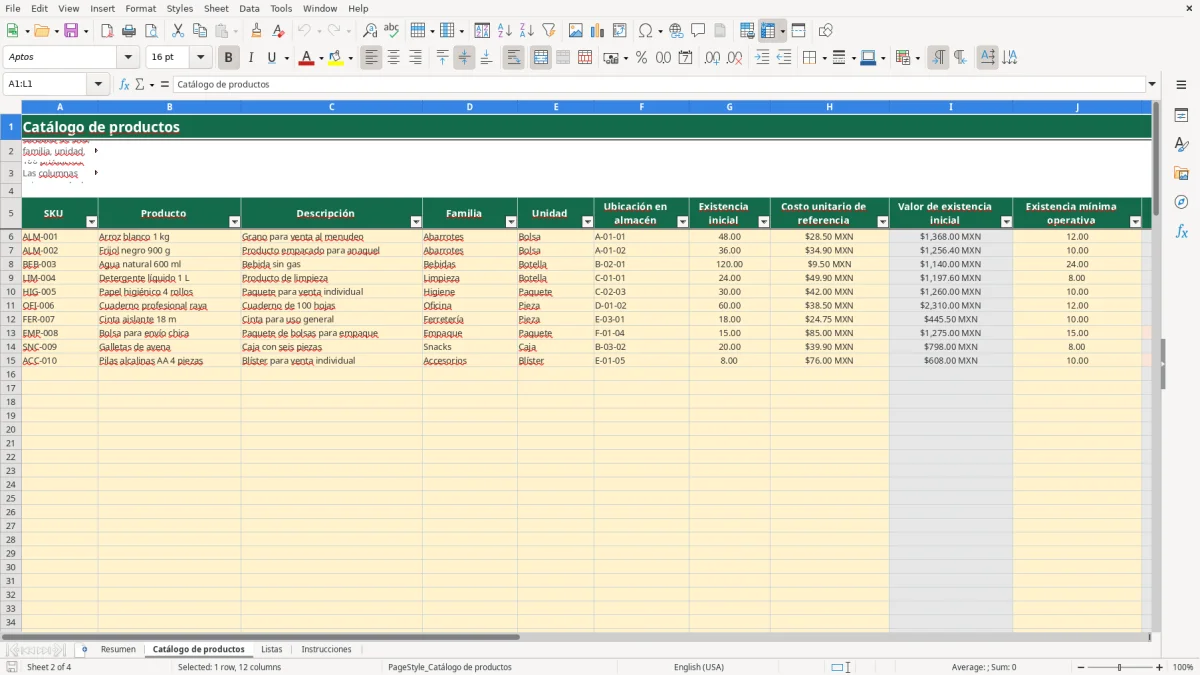Sort ascending with the A-Z icon
The width and height of the screenshot is (1200, 675).
point(504,31)
